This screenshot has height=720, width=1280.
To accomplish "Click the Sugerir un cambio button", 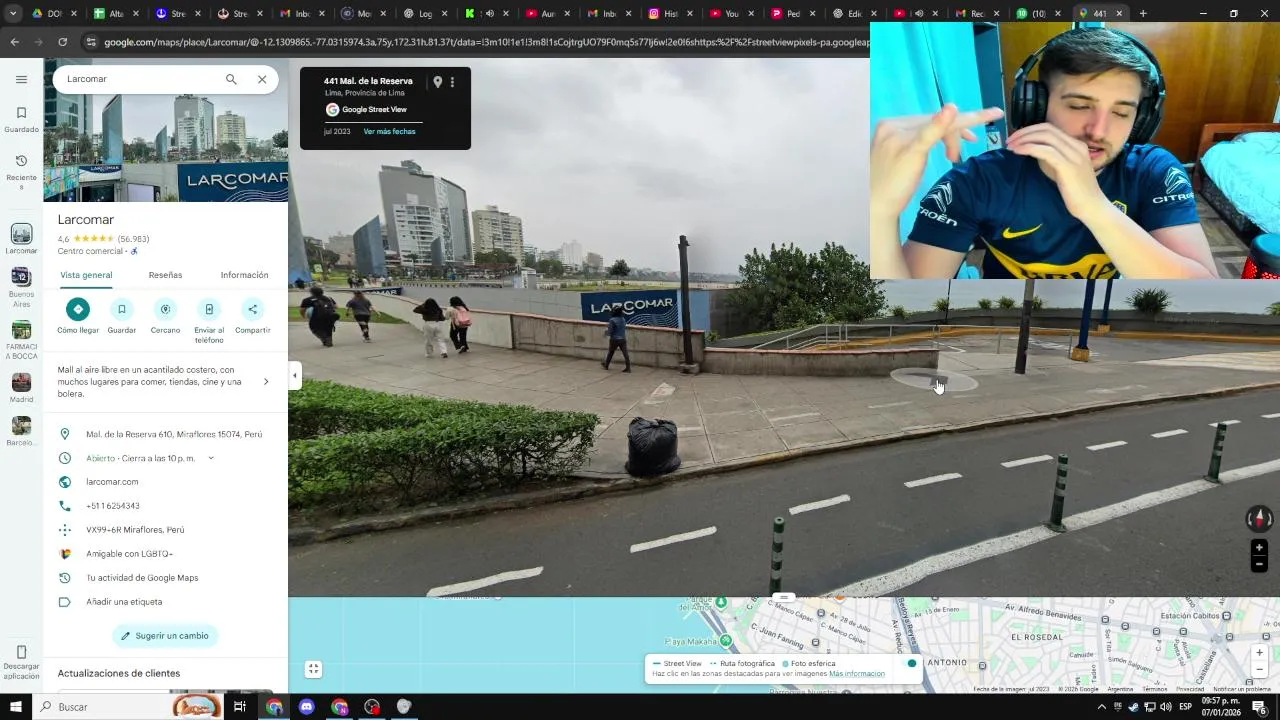I will pos(165,636).
